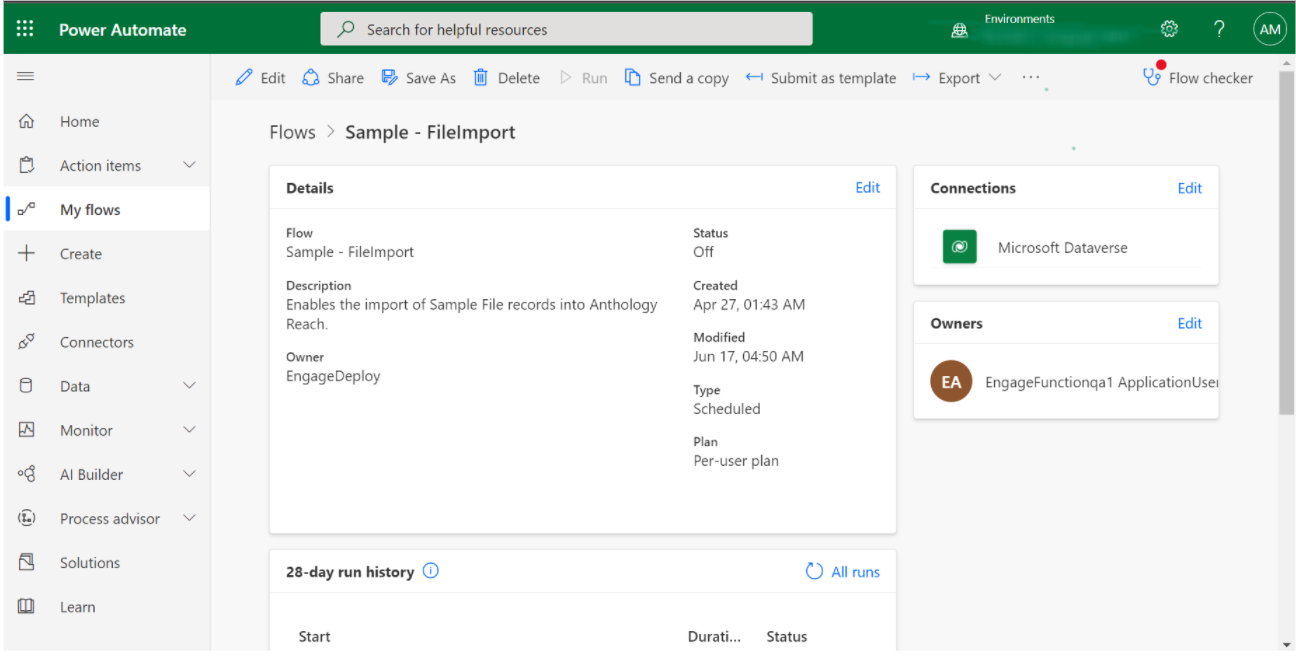Viewport: 1296px width, 660px height.
Task: Click the run history Status column header
Action: (787, 636)
